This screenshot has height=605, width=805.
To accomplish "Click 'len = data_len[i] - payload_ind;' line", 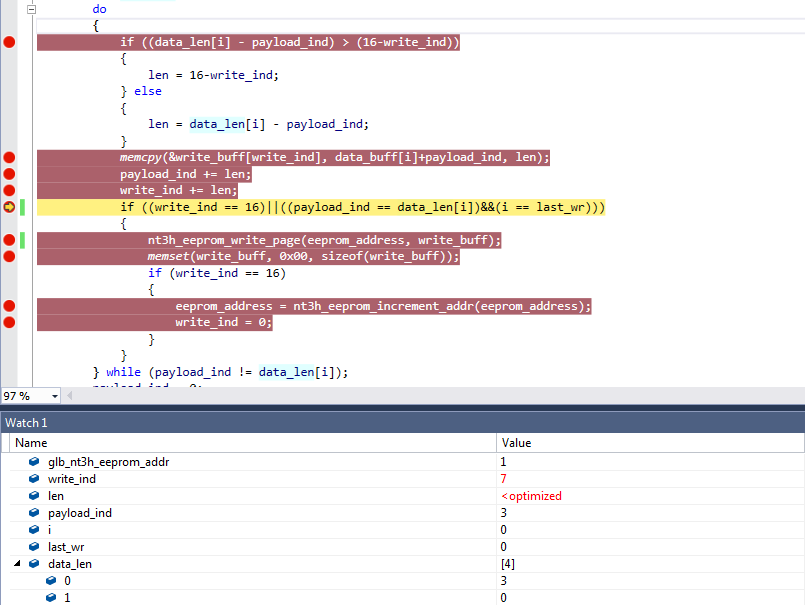I will pos(258,124).
